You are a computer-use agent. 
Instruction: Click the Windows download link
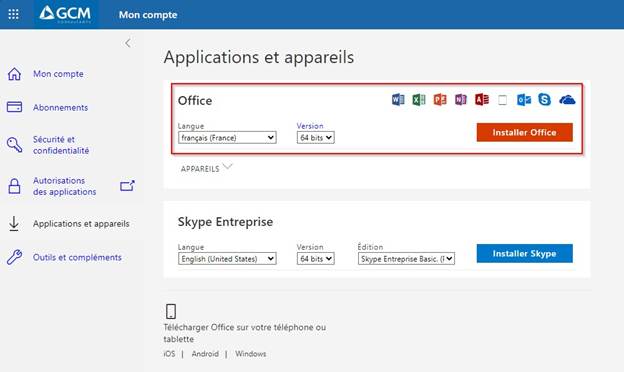tap(251, 354)
